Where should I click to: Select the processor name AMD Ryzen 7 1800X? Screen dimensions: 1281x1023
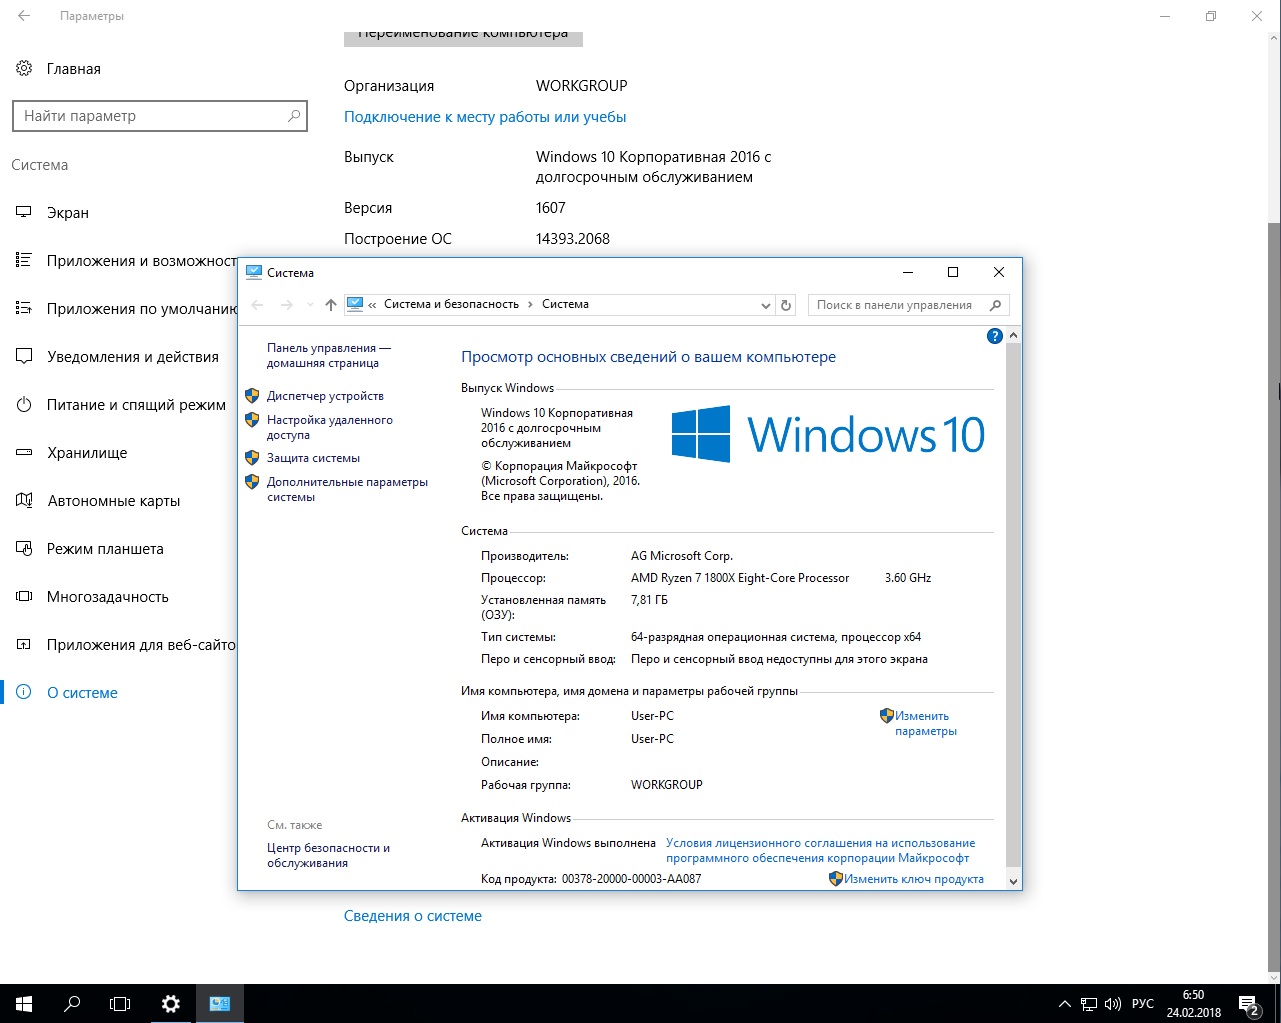pyautogui.click(x=740, y=578)
